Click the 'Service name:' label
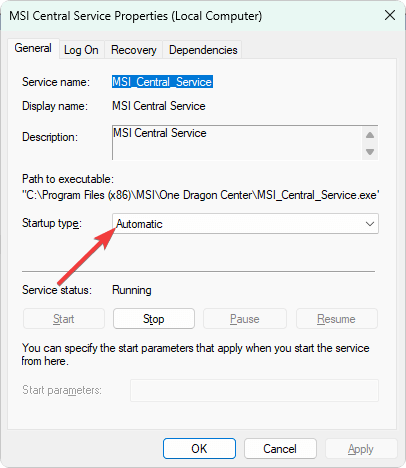The height and width of the screenshot is (468, 406). [x=56, y=82]
